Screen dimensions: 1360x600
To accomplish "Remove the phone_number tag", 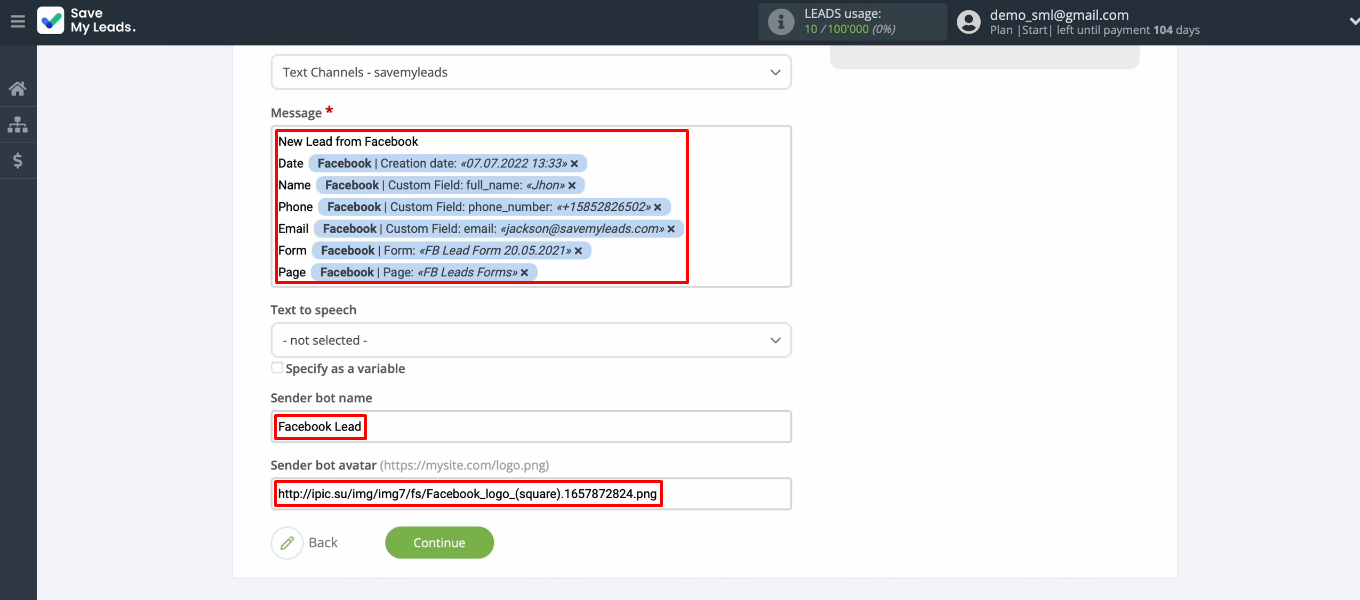I will tap(657, 207).
